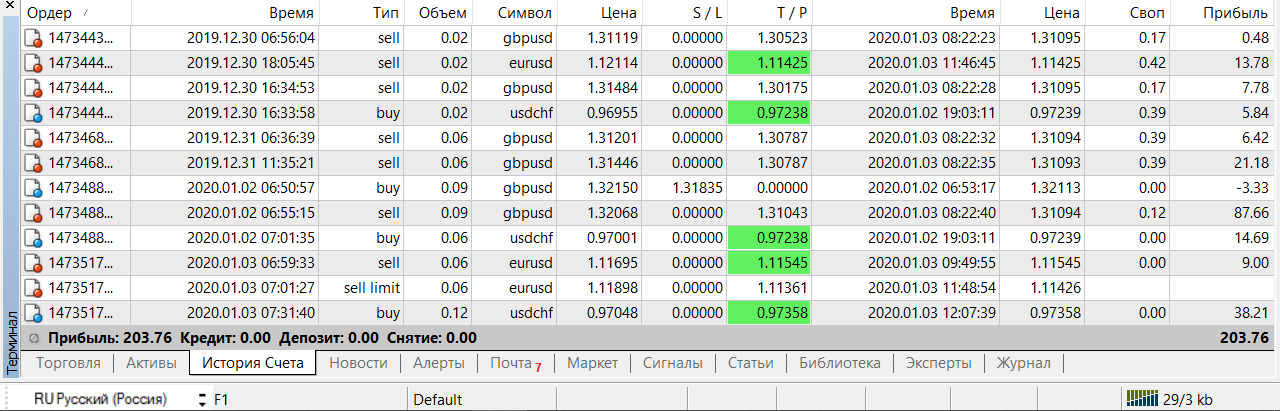Open the keyboard language arrows next to Русский
This screenshot has width=1280, height=411.
pyautogui.click(x=203, y=399)
